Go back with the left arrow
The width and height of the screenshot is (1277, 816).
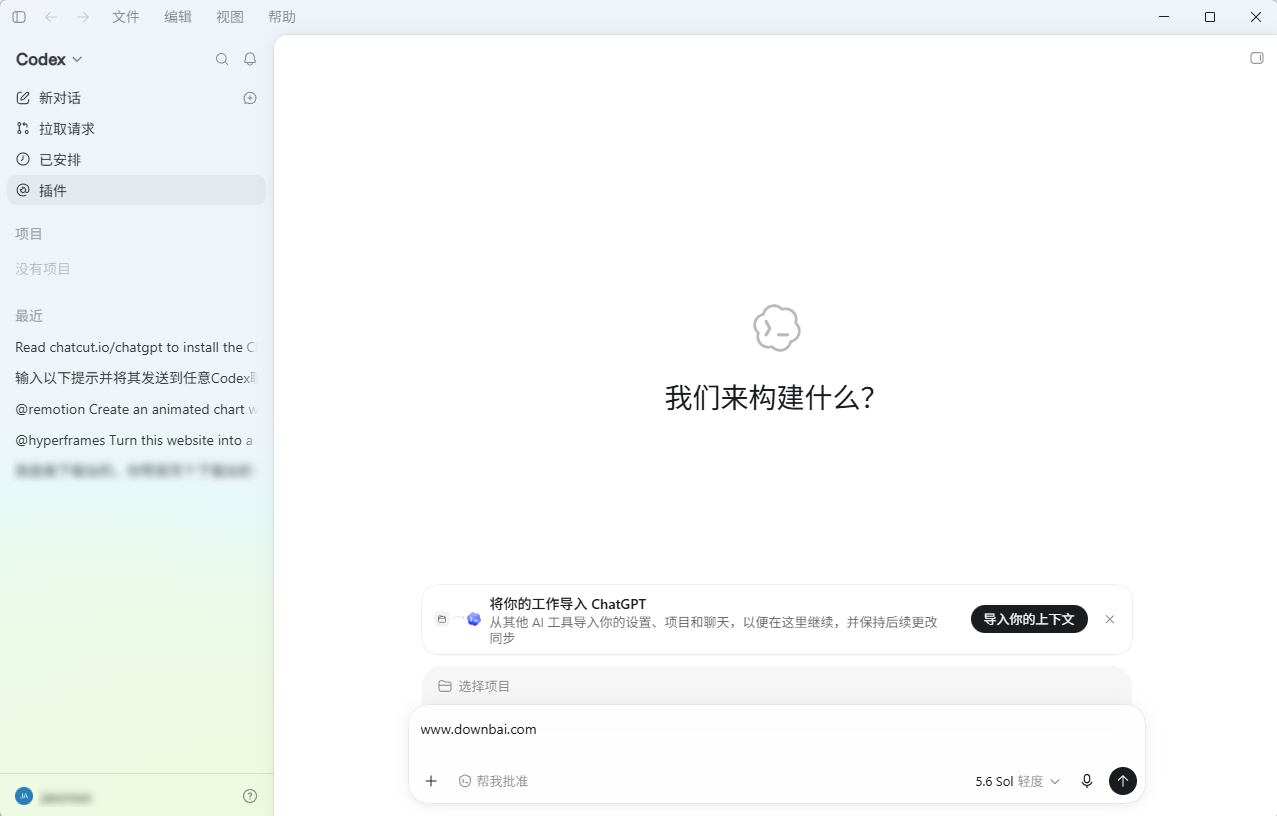click(x=51, y=17)
